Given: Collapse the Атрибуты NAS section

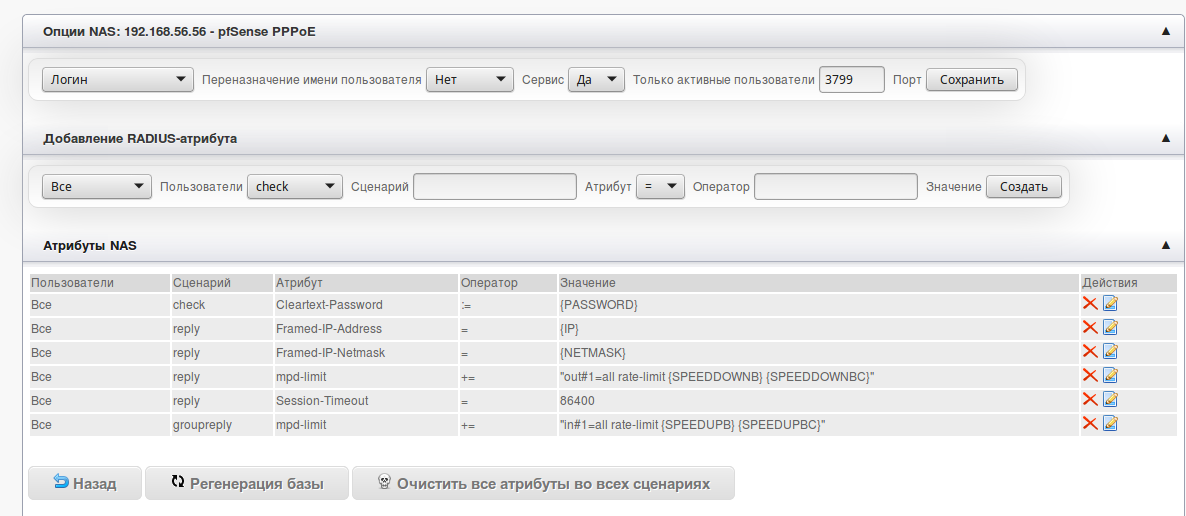Looking at the screenshot, I should pyautogui.click(x=1165, y=245).
